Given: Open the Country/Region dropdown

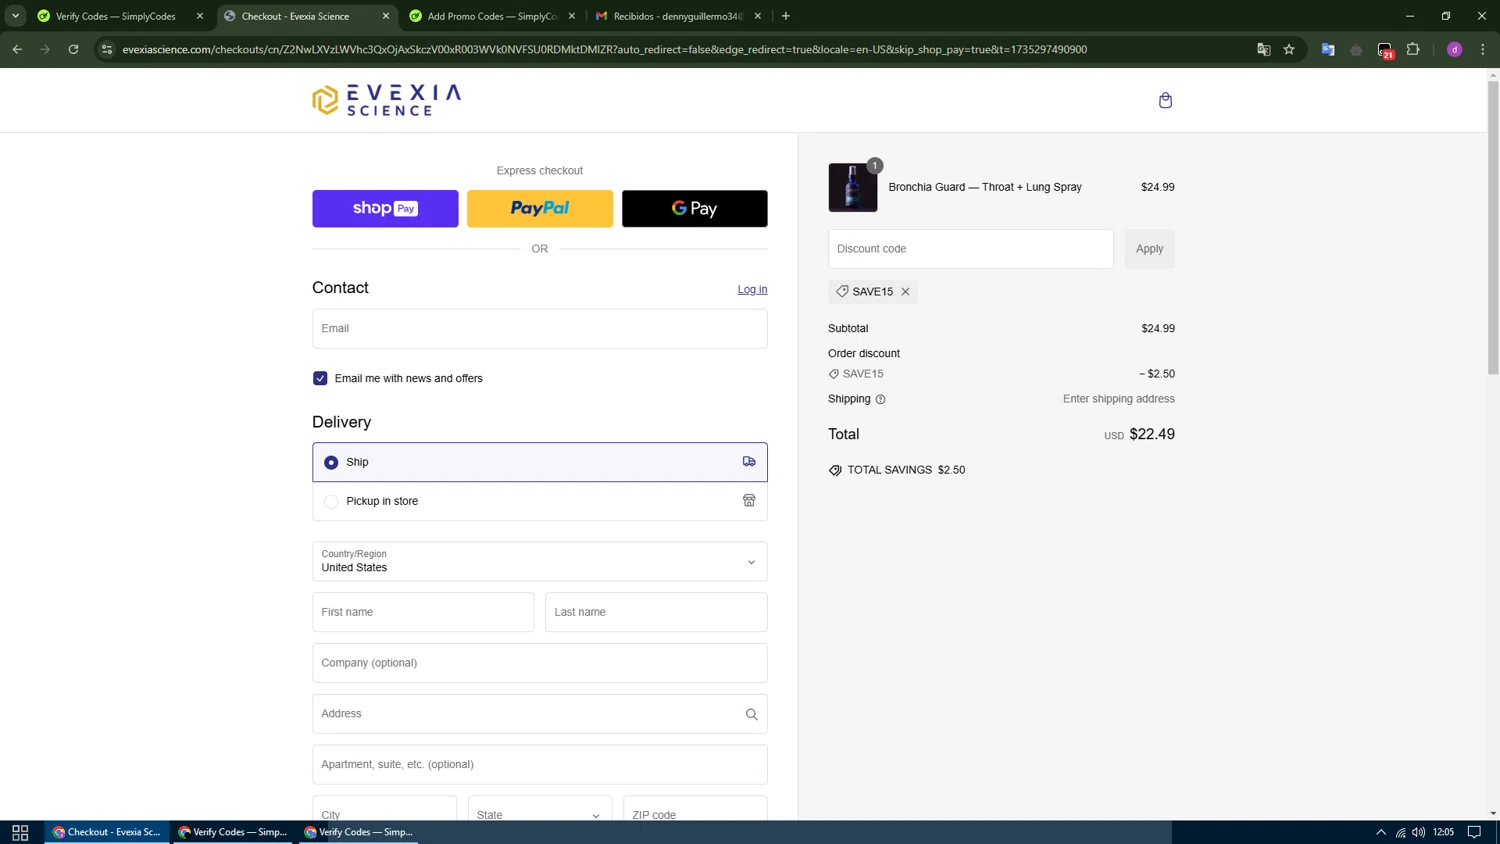Looking at the screenshot, I should click(x=540, y=562).
